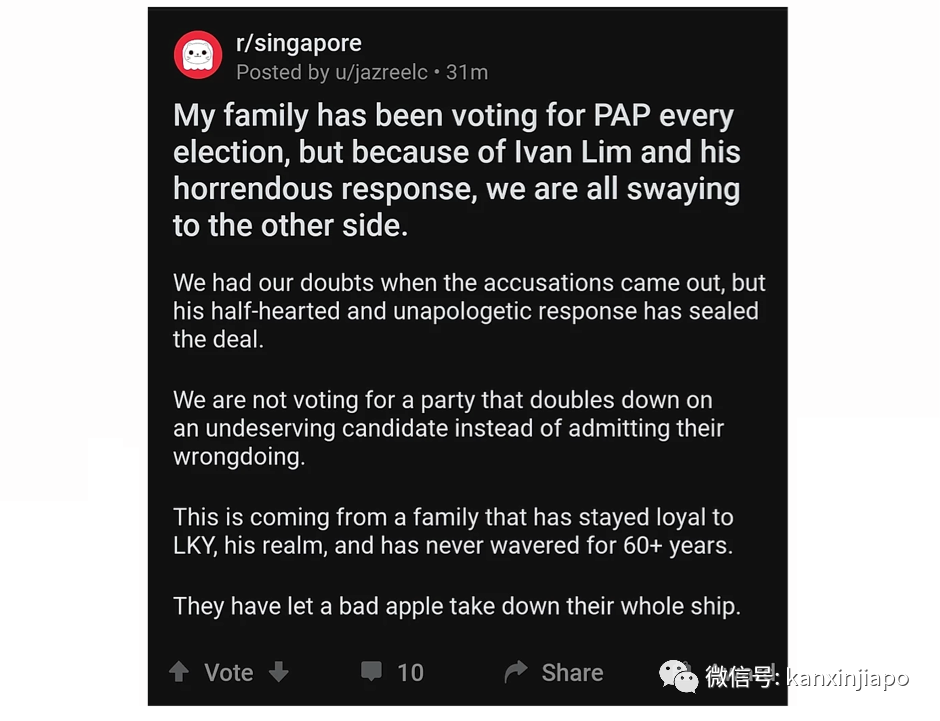
Task: Click the Vote label
Action: coord(228,672)
